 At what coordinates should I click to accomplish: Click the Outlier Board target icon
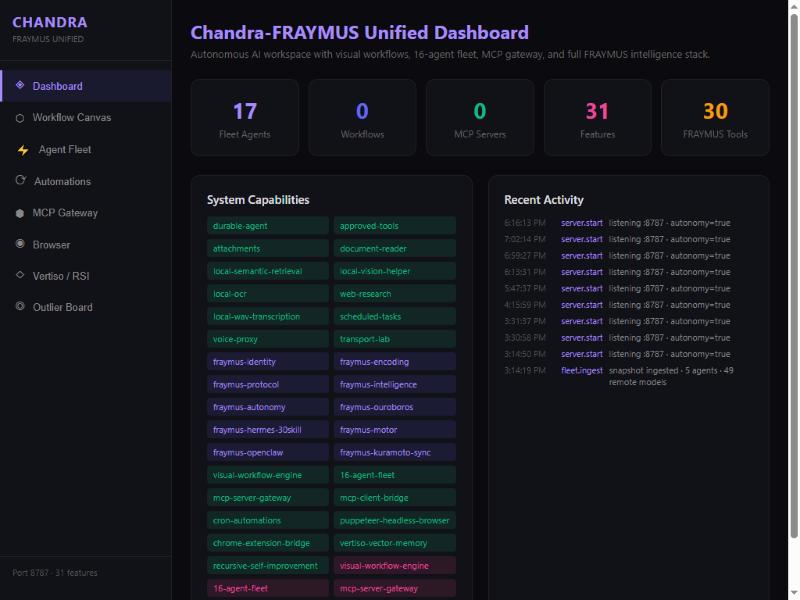click(20, 306)
